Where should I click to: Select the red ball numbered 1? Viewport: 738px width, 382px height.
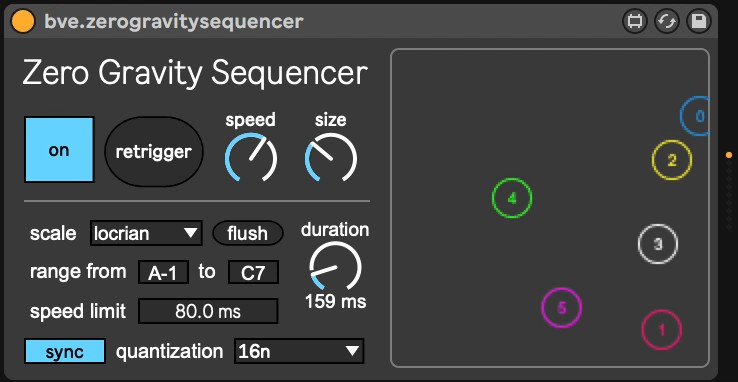click(662, 330)
